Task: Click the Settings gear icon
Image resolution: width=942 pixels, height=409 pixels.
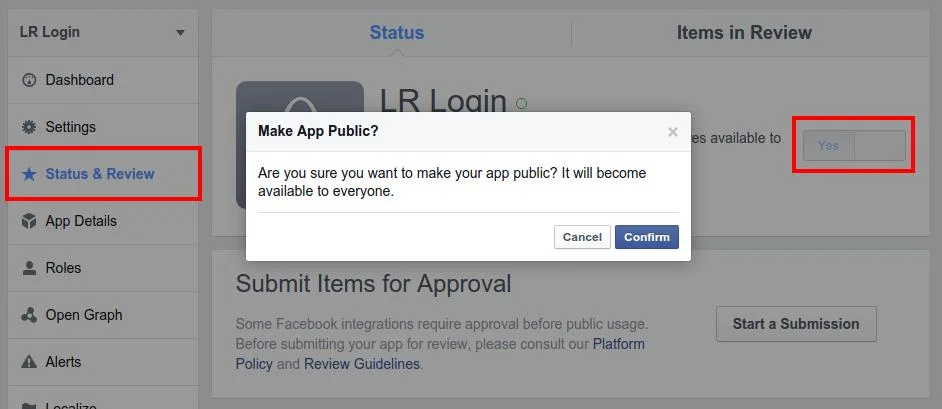Action: [29, 127]
